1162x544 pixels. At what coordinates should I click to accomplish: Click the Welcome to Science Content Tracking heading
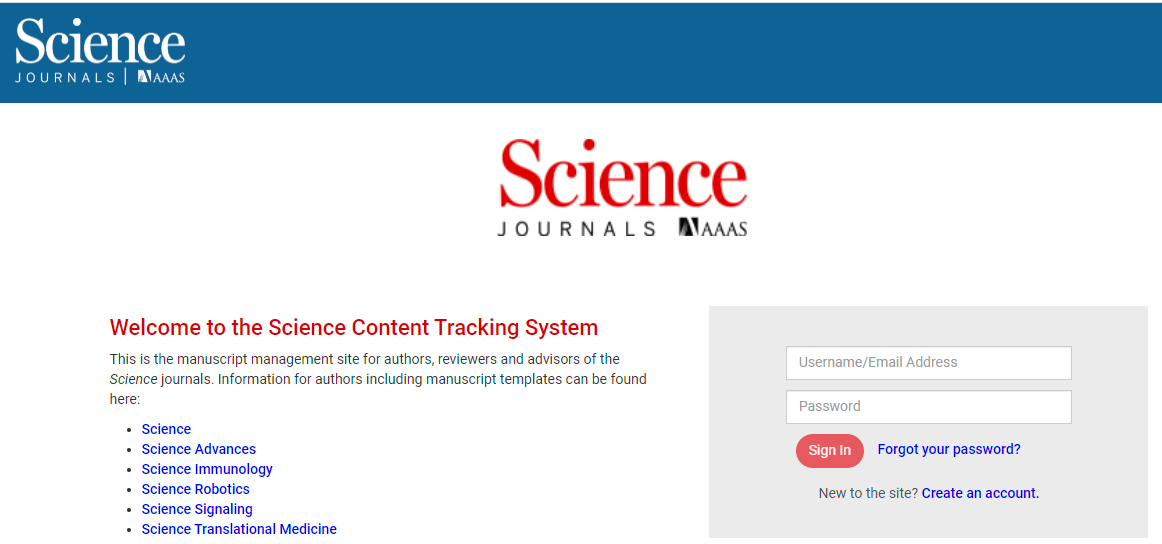coord(354,327)
